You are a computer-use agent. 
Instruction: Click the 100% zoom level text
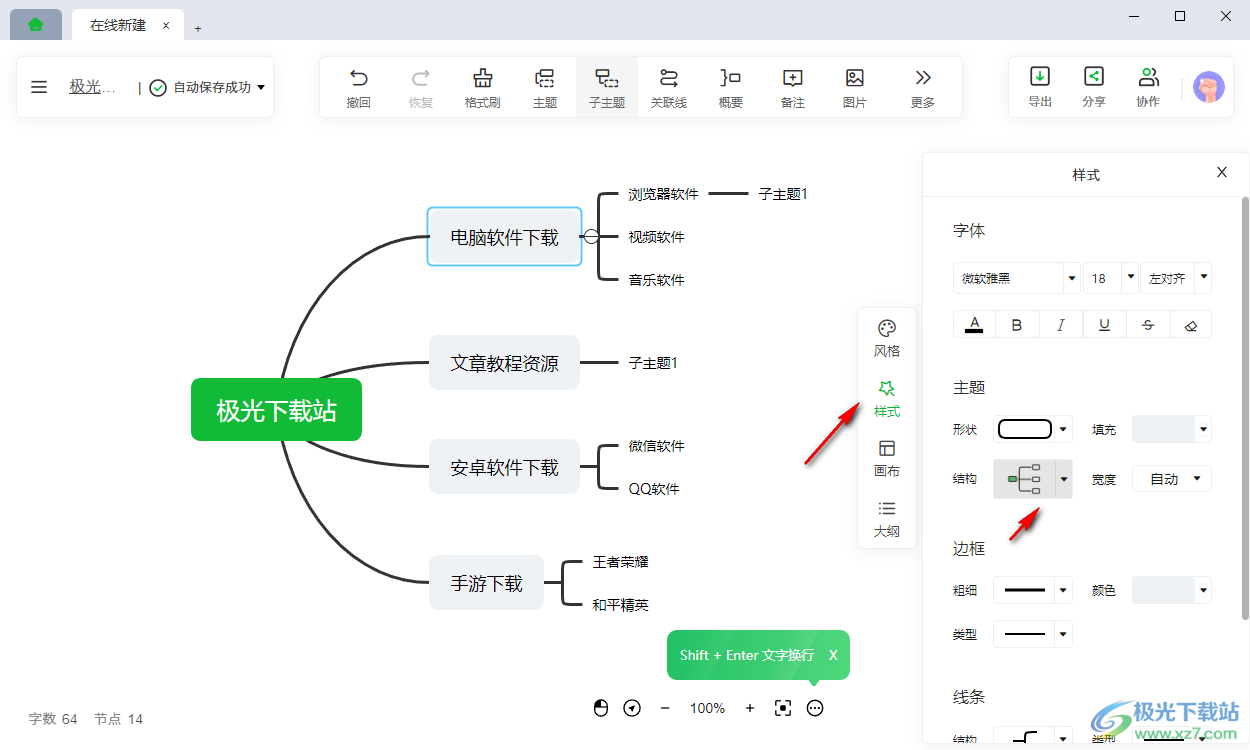coord(707,708)
